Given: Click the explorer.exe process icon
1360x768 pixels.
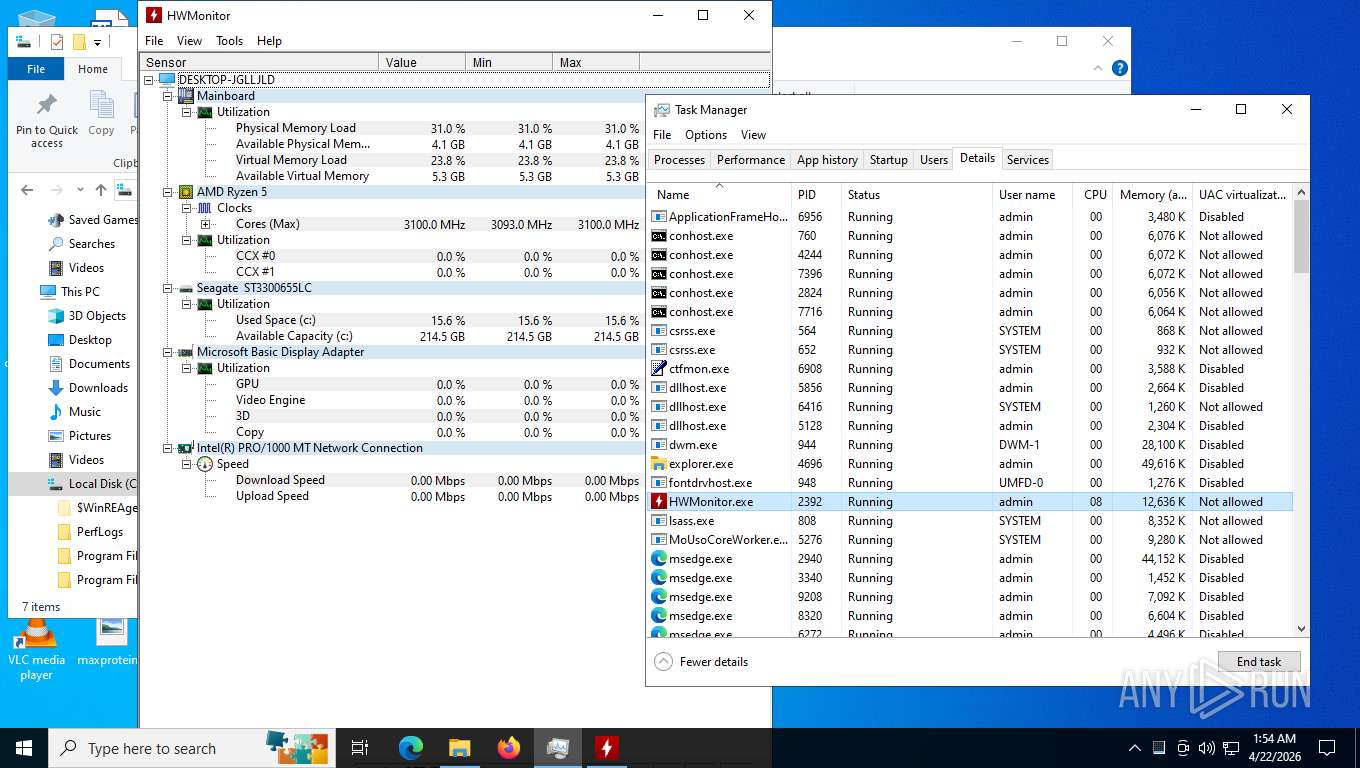Looking at the screenshot, I should 659,464.
